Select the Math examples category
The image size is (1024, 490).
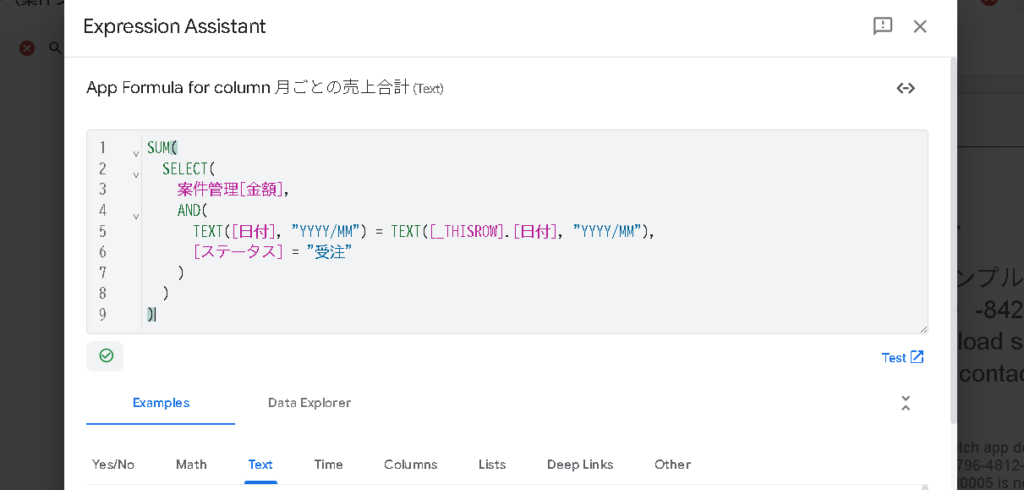[191, 464]
